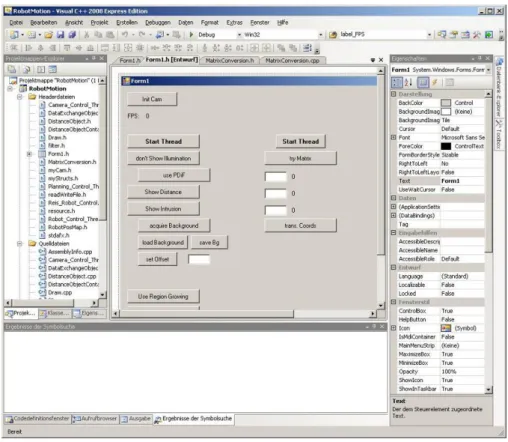Toggle auto-hide pin on Eigenschaften panel
Image resolution: width=508 pixels, height=442 pixels.
[x=480, y=58]
